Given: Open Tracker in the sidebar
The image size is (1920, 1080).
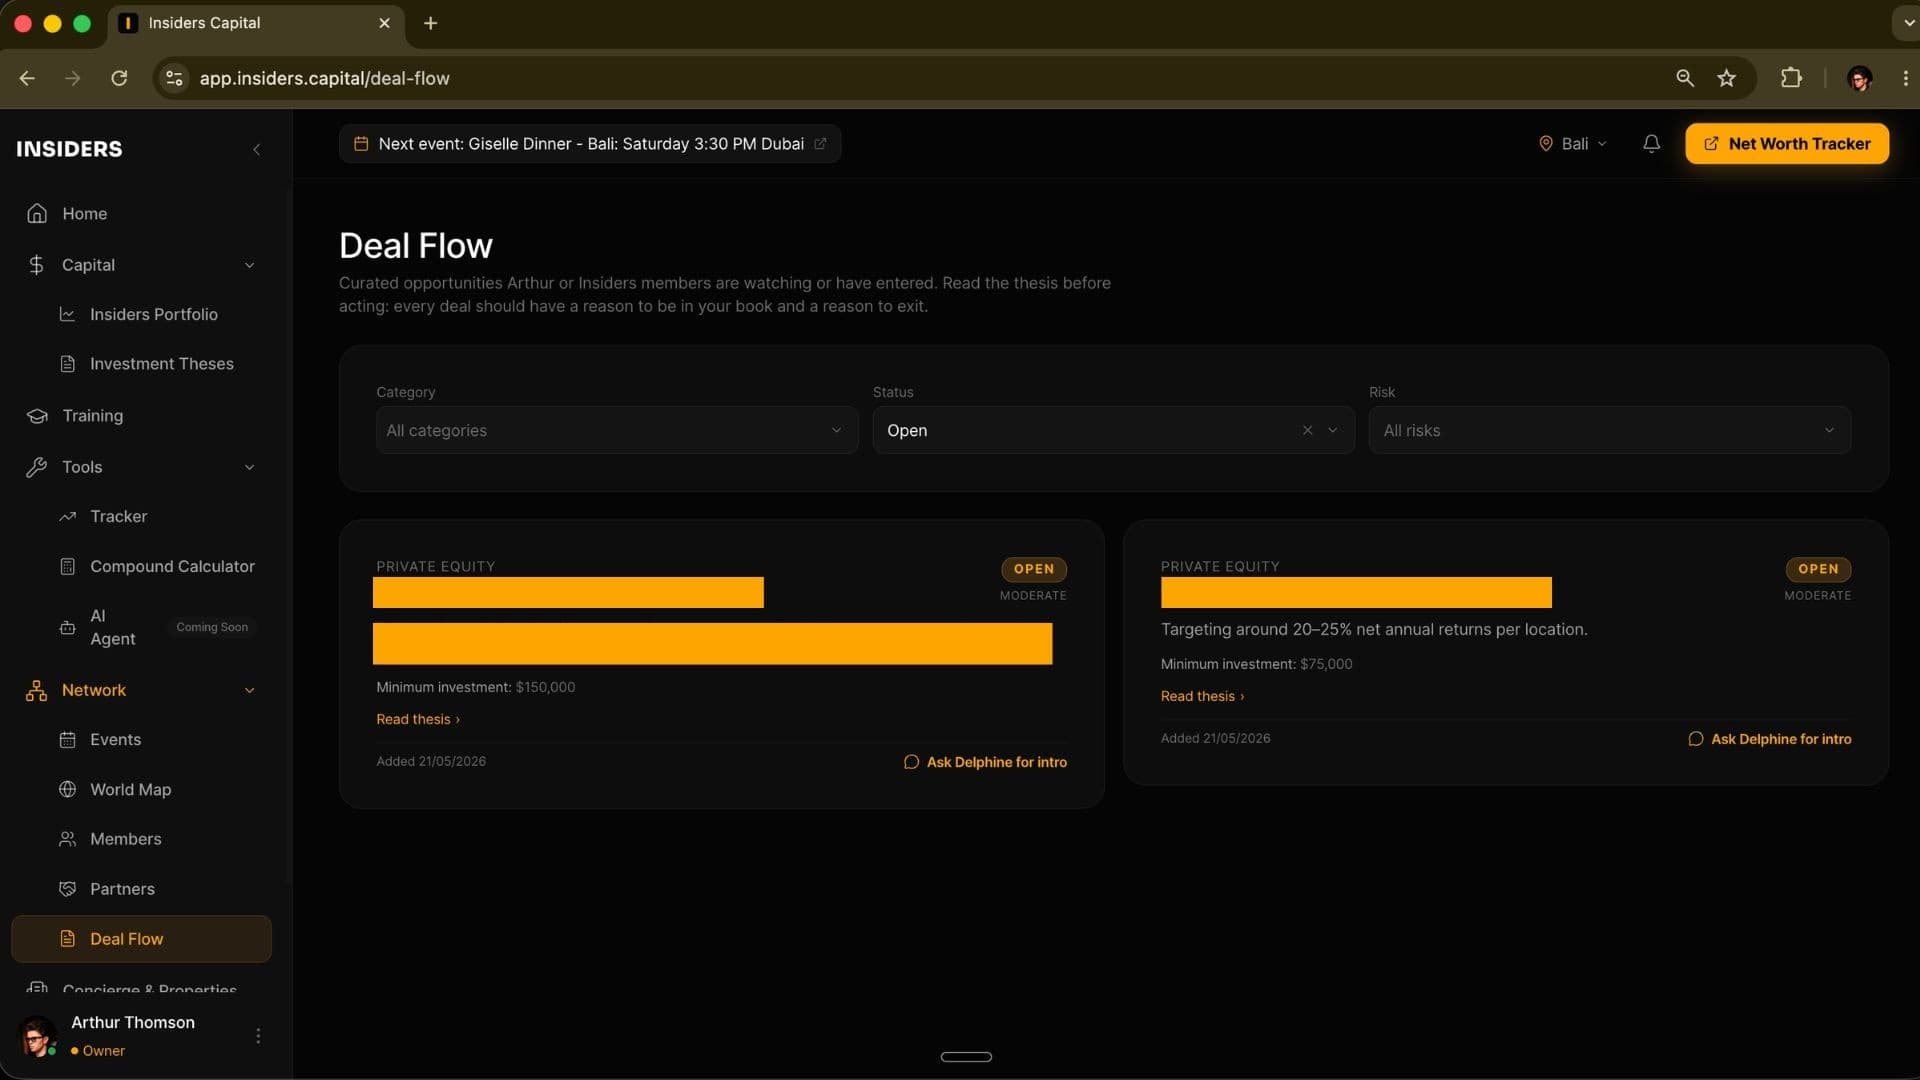Looking at the screenshot, I should [x=118, y=516].
